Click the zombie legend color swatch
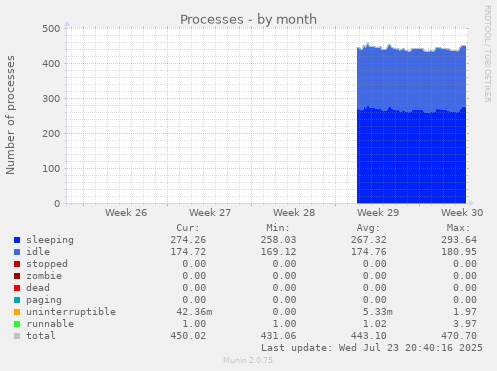Screen dimensions: 497x371 [x=17, y=276]
